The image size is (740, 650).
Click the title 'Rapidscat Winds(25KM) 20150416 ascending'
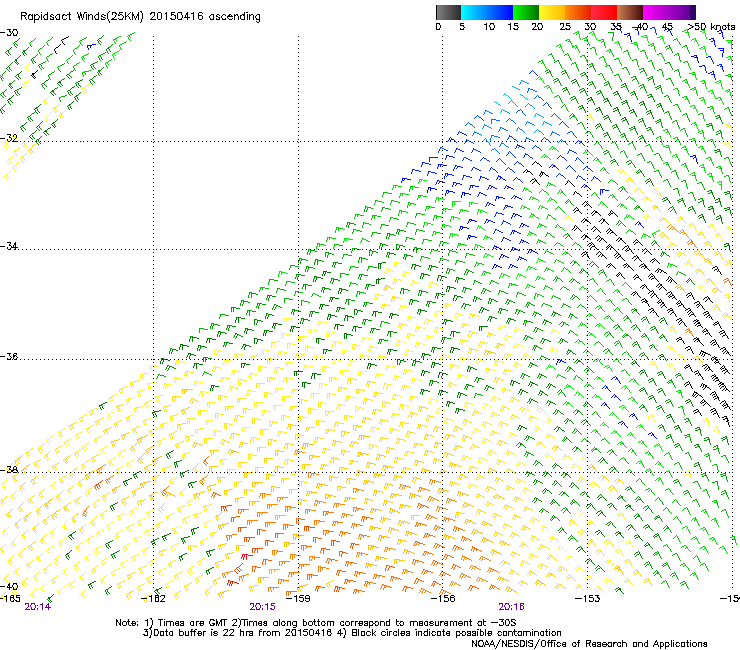click(x=140, y=17)
